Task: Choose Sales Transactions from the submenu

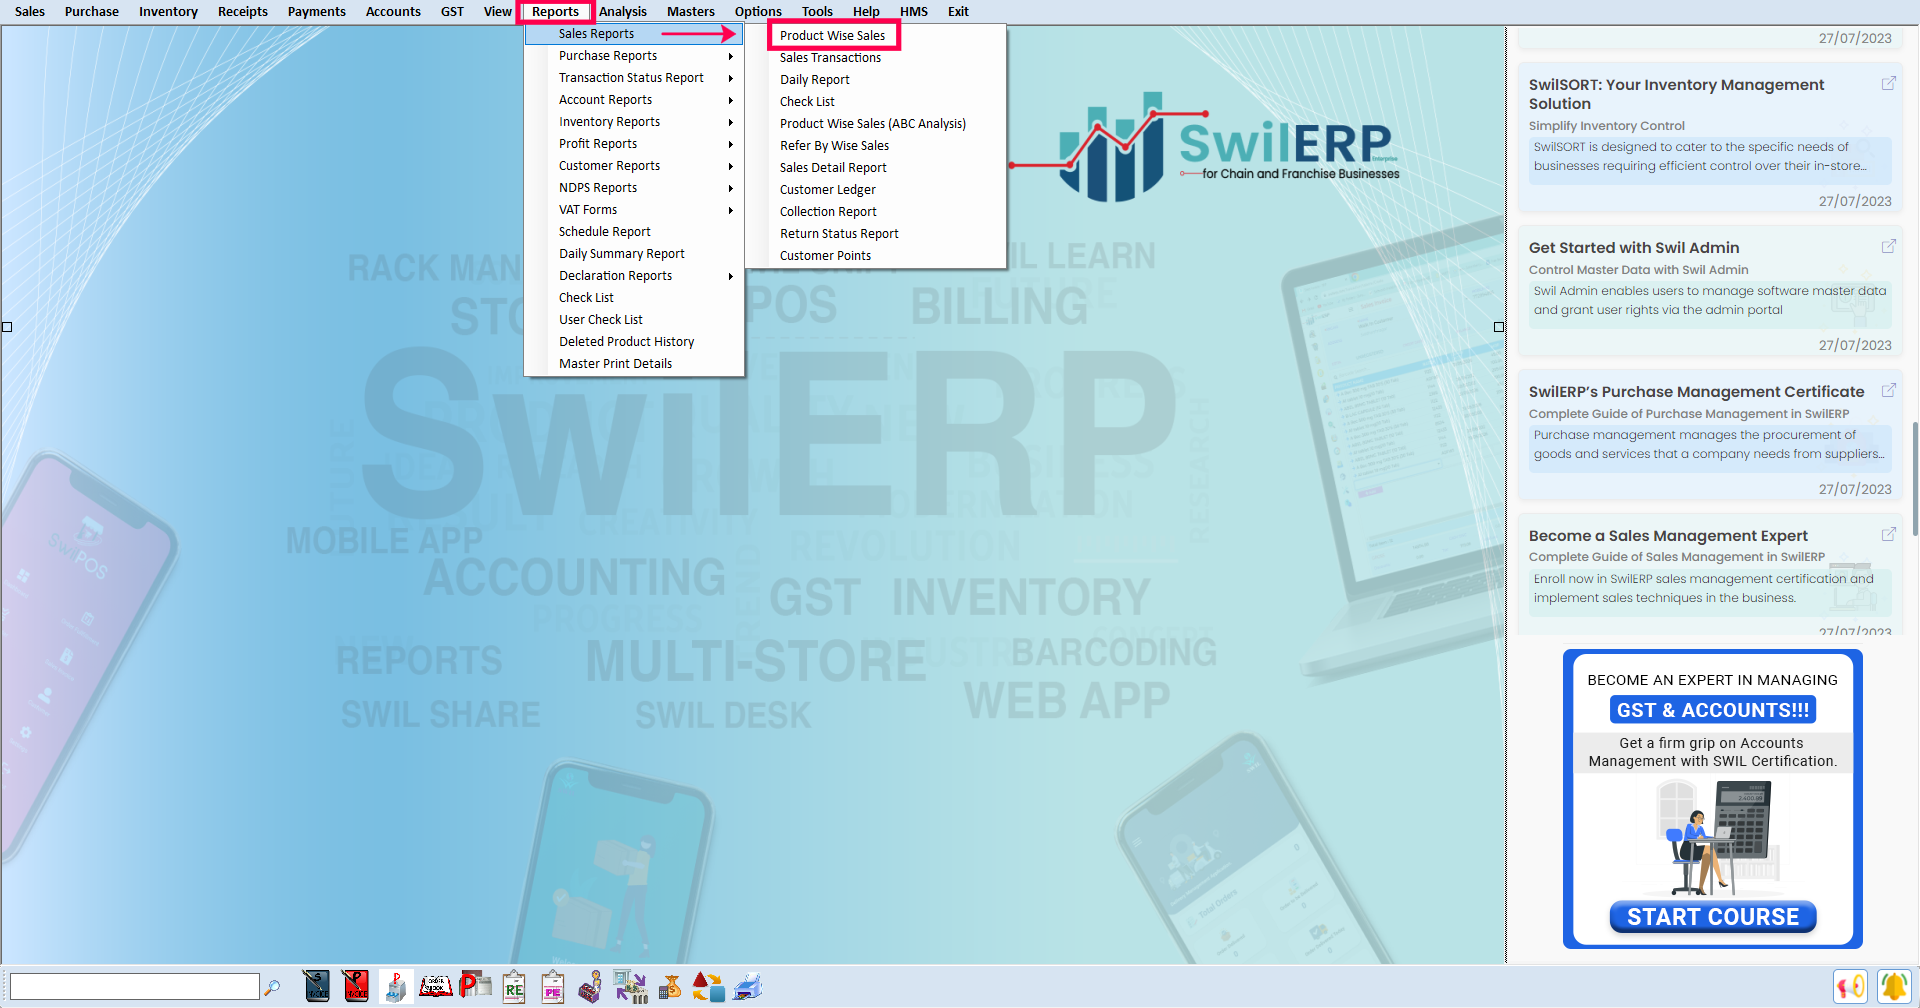Action: pos(831,58)
